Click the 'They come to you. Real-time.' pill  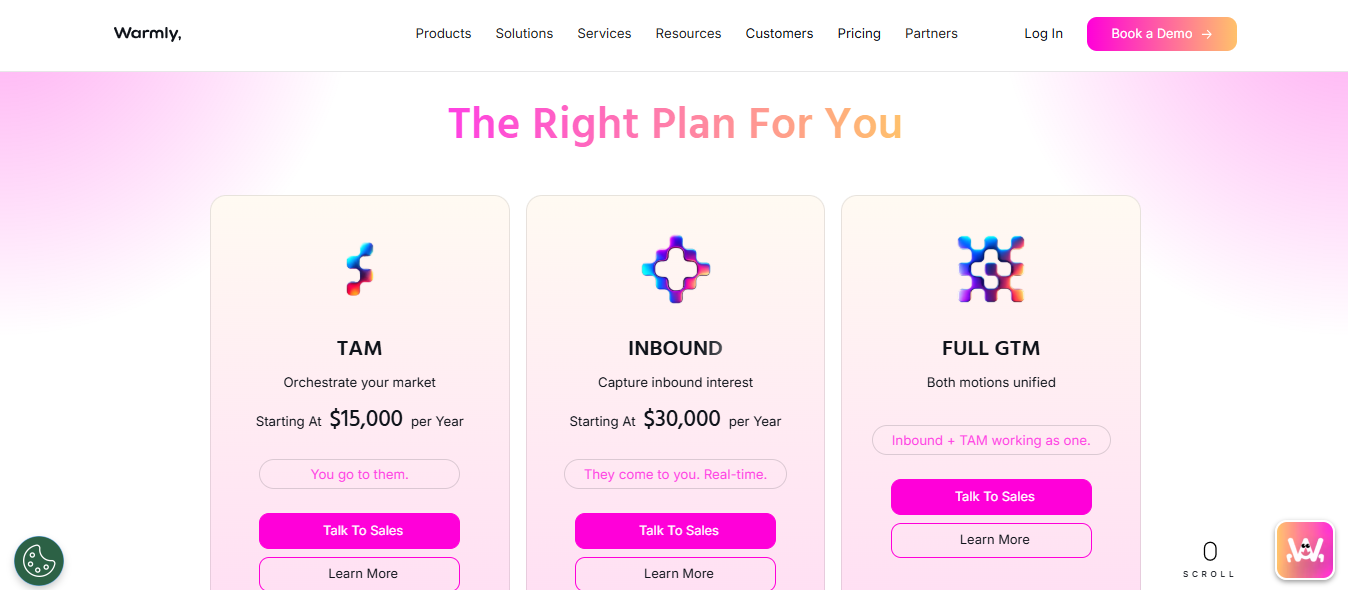tap(675, 474)
